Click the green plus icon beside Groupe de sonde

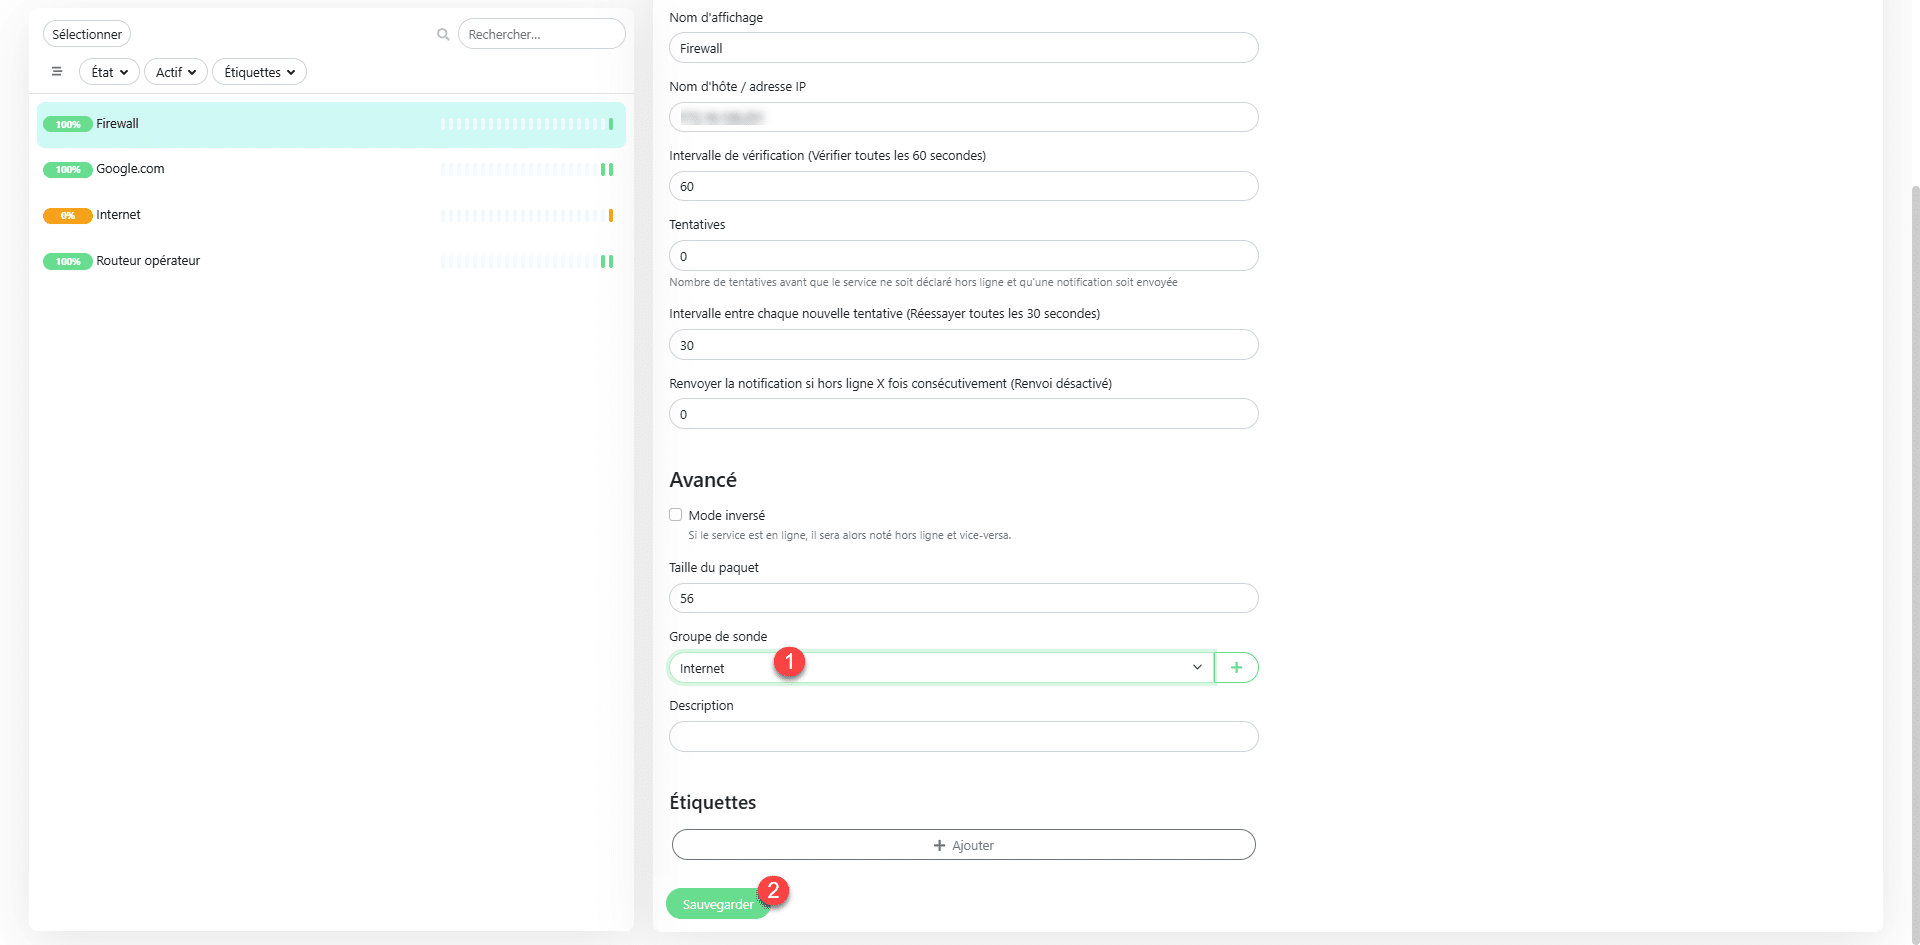tap(1236, 668)
